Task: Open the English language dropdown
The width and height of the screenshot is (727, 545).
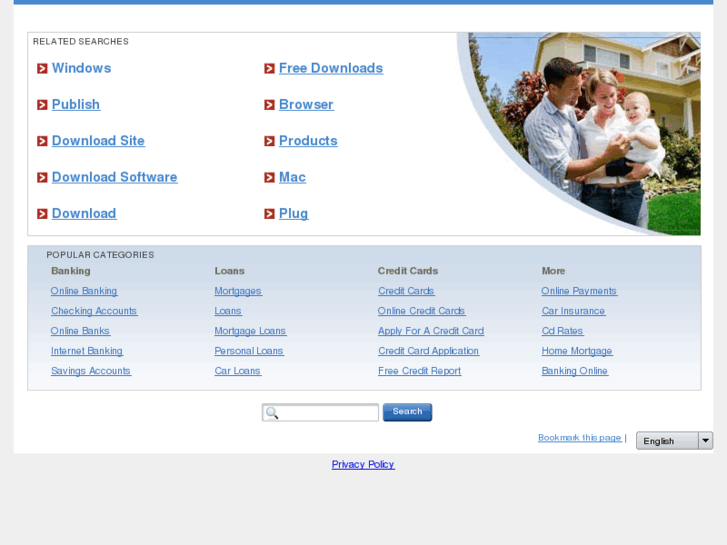Action: (x=674, y=441)
